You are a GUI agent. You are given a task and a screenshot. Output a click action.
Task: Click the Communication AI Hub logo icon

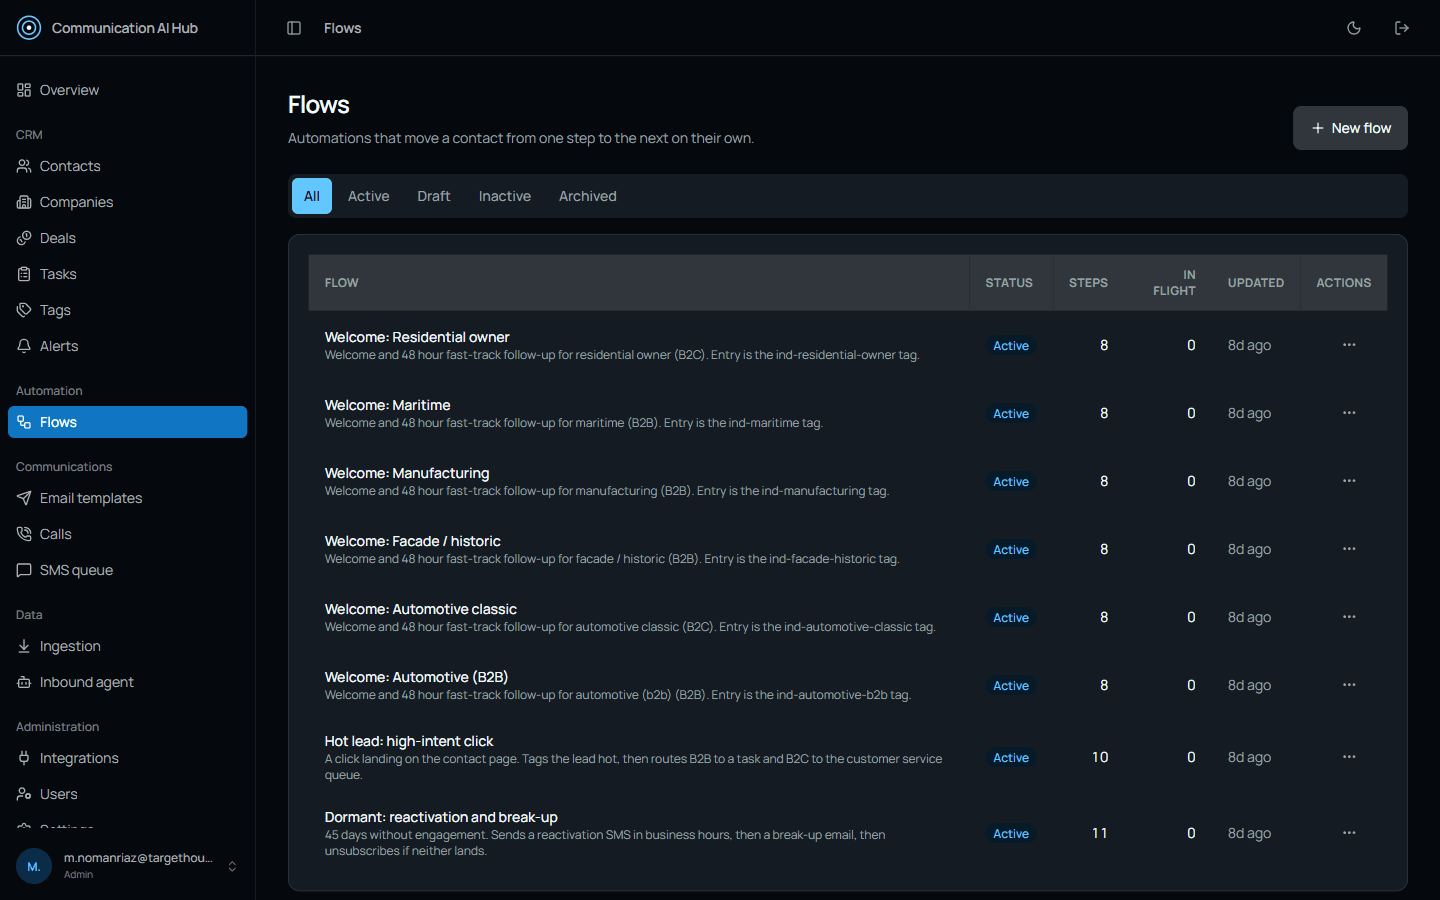tap(29, 28)
